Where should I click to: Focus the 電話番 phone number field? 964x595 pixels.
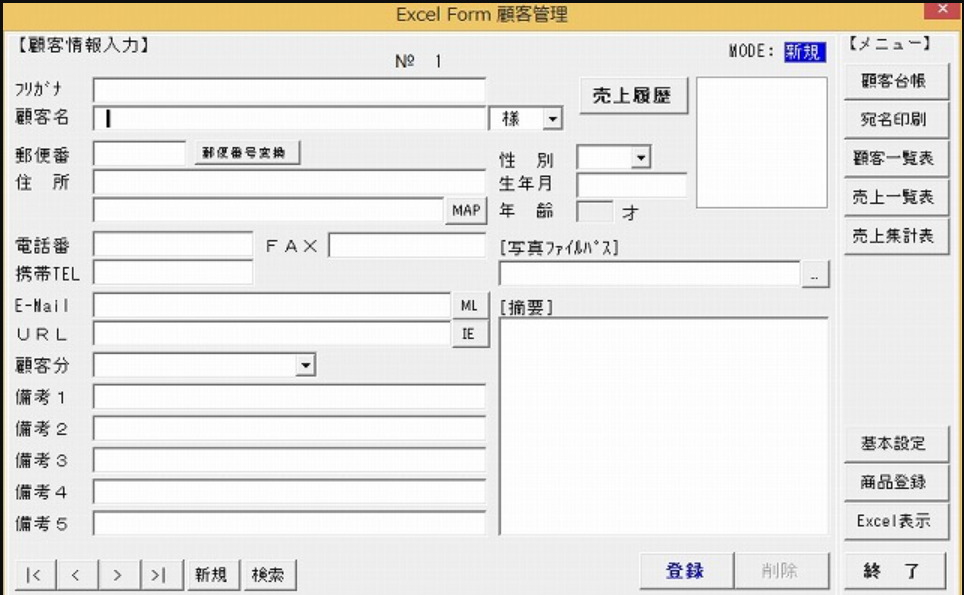coord(173,245)
